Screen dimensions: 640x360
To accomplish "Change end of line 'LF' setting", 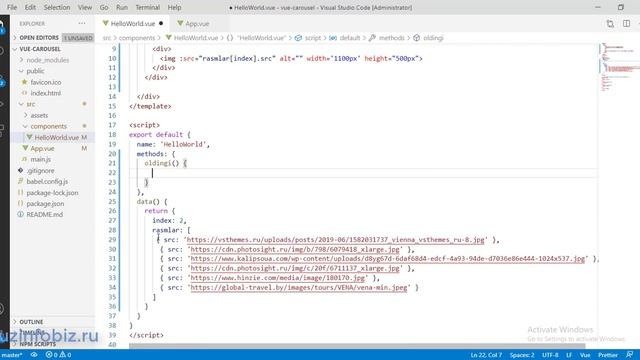I will point(569,355).
